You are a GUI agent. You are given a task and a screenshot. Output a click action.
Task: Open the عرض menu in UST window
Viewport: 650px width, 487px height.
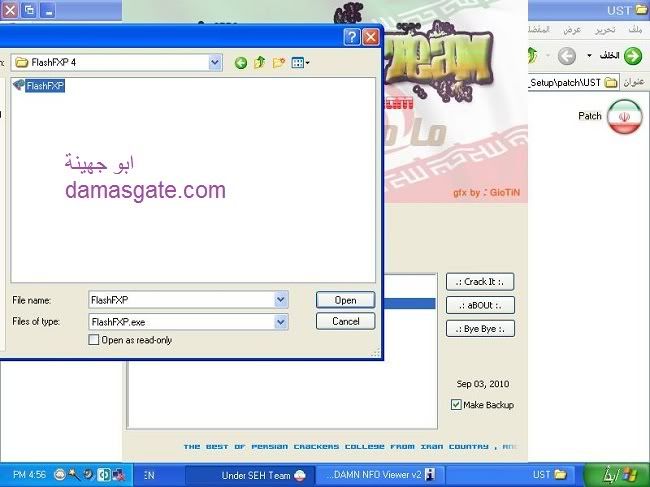(x=572, y=30)
